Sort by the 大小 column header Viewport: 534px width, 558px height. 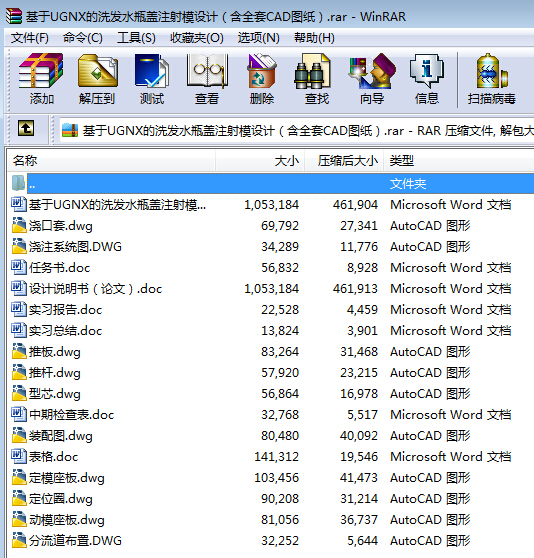[260, 161]
